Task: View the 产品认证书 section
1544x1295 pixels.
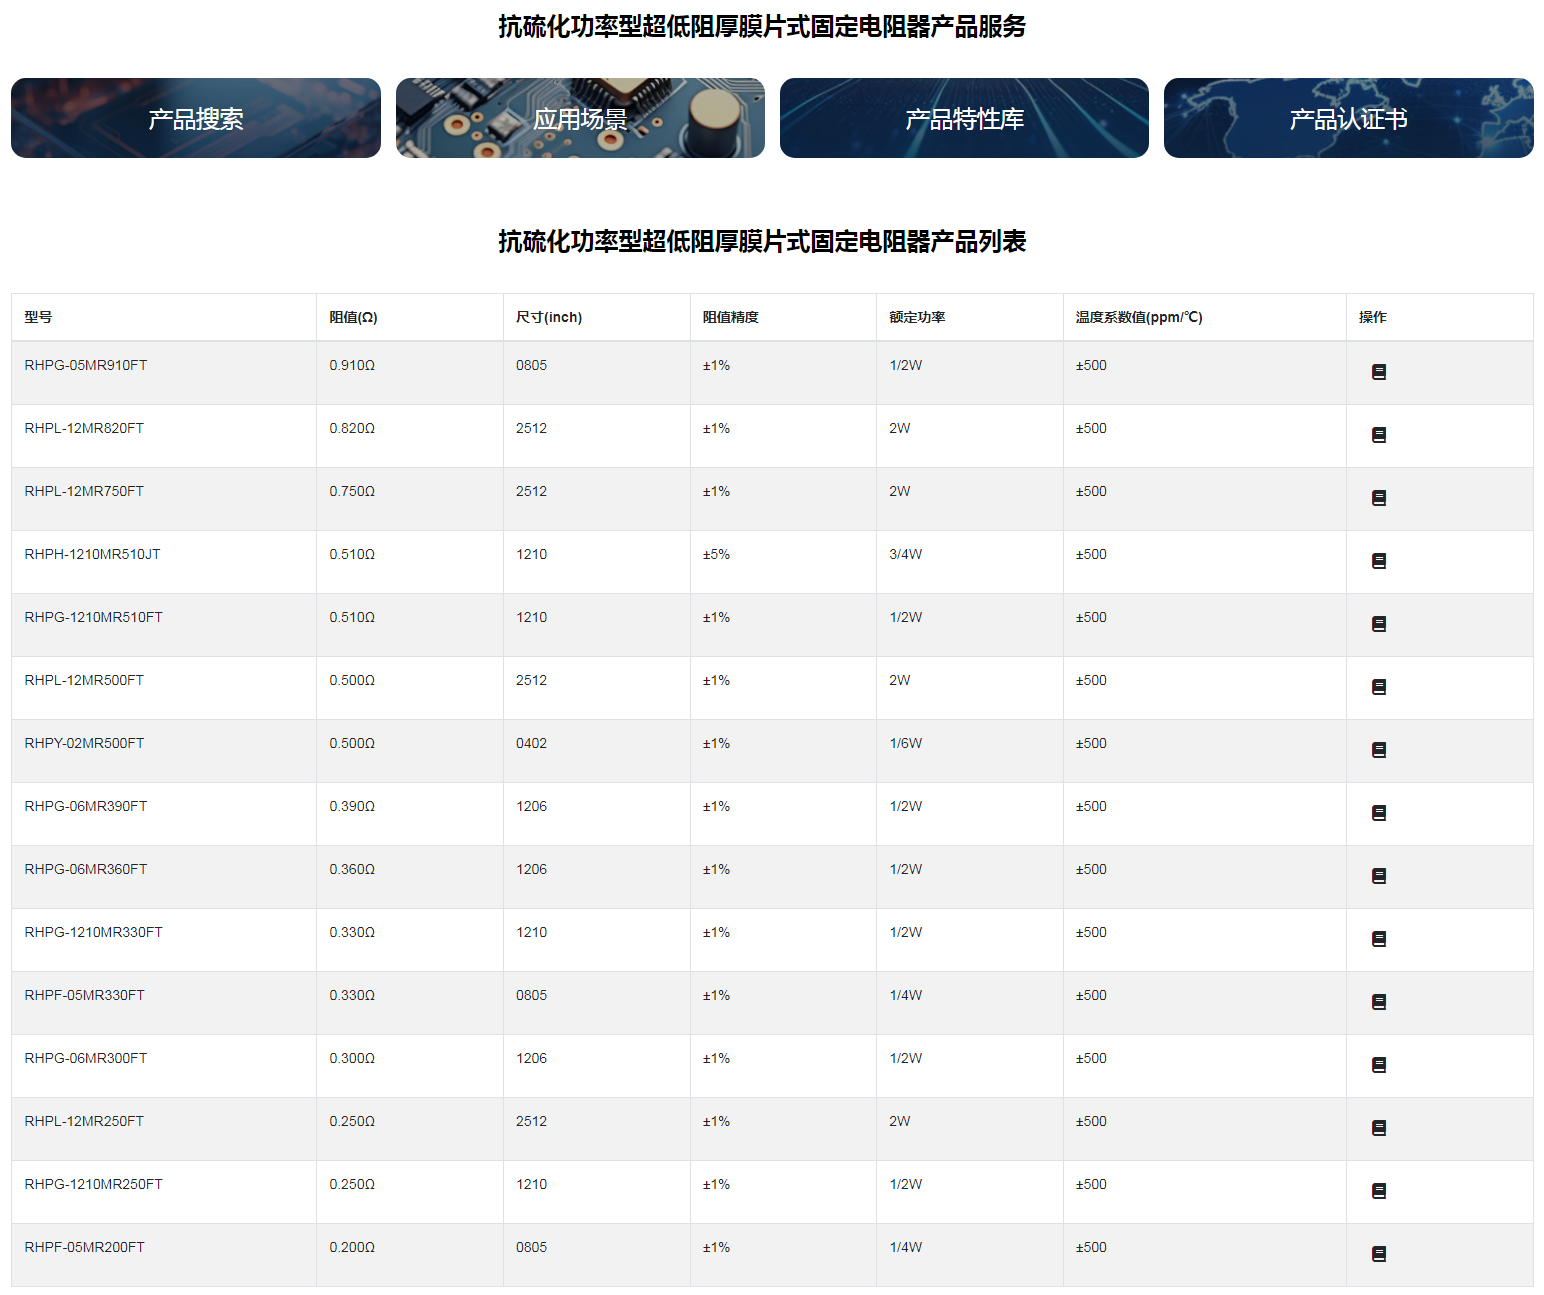Action: coord(1348,118)
